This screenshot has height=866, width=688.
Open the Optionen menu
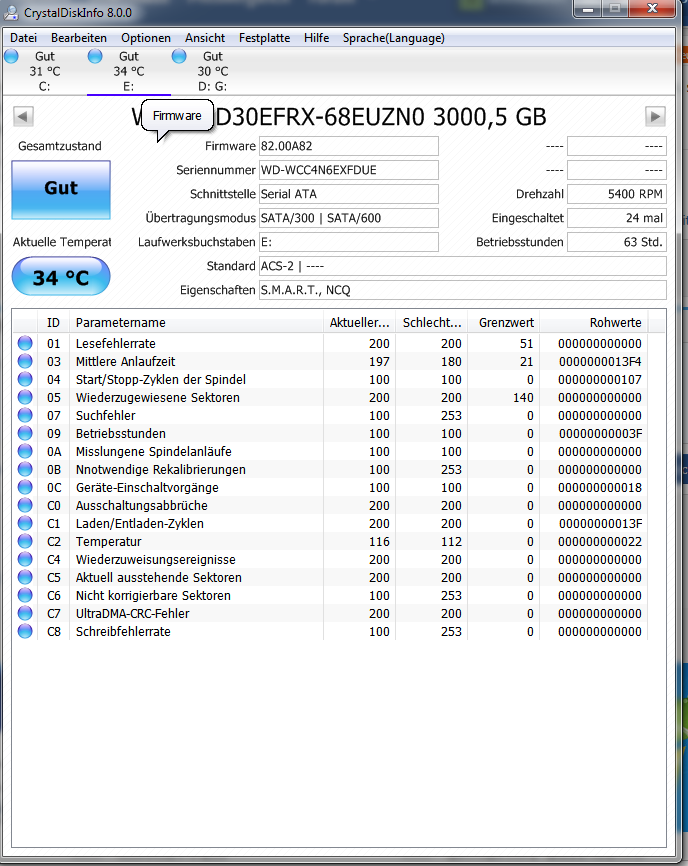146,38
